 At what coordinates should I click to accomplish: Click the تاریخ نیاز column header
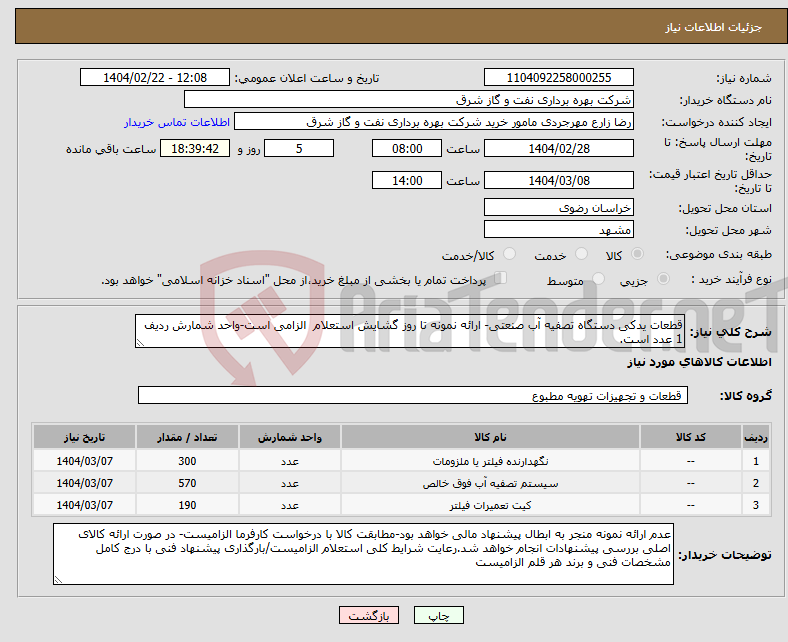coord(84,437)
